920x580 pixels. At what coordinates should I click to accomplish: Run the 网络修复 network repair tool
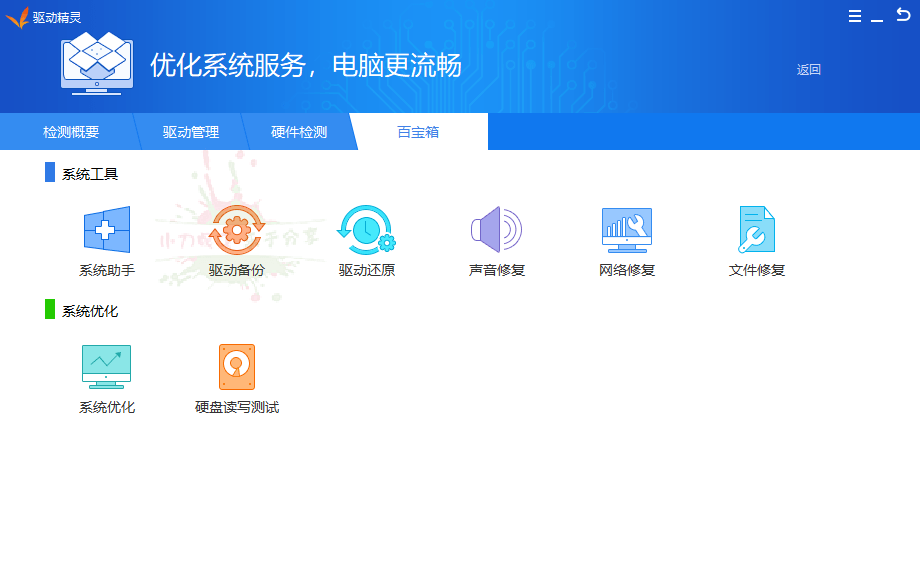click(x=627, y=238)
